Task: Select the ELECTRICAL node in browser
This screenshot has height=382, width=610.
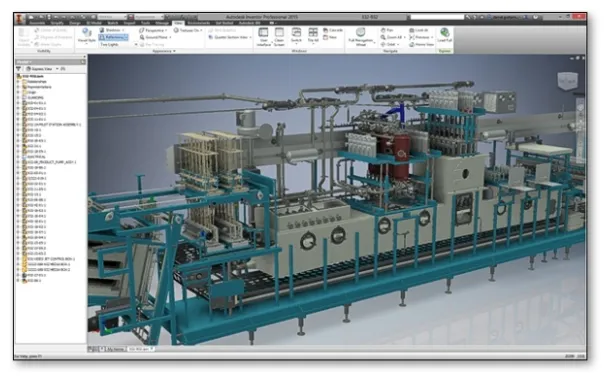Action: (x=35, y=156)
